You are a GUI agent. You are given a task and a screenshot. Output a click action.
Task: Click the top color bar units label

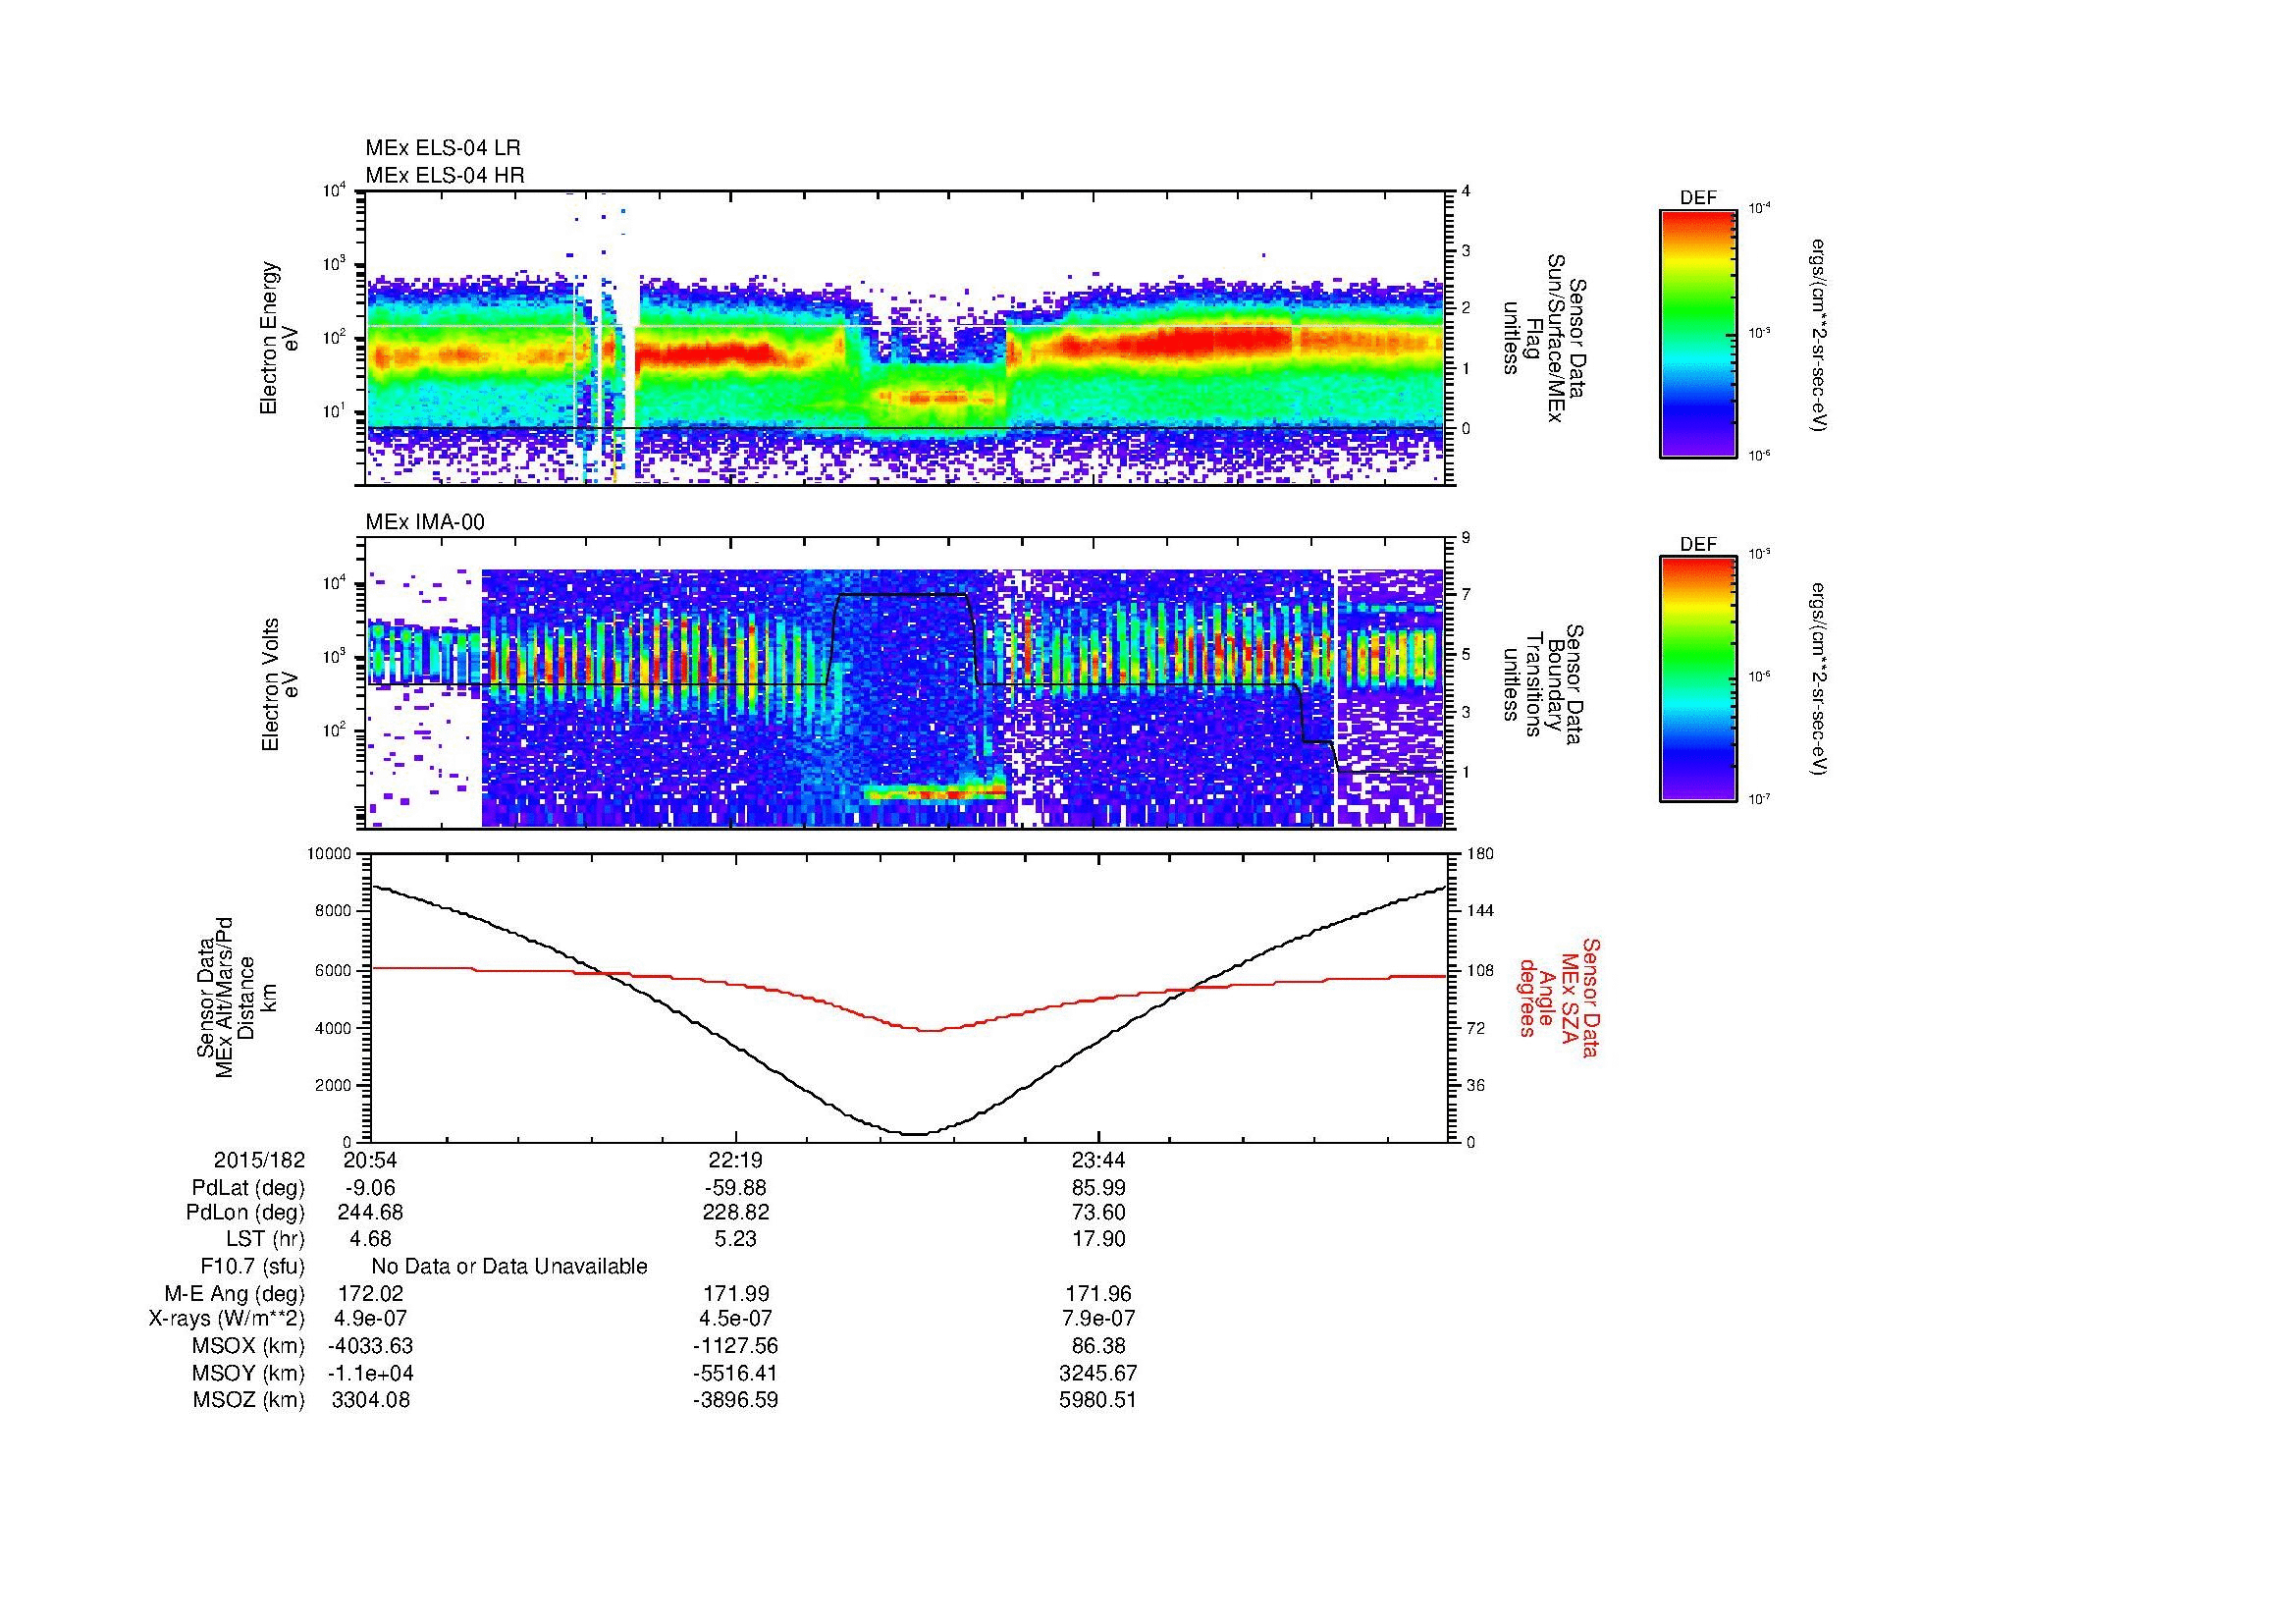click(x=1820, y=335)
